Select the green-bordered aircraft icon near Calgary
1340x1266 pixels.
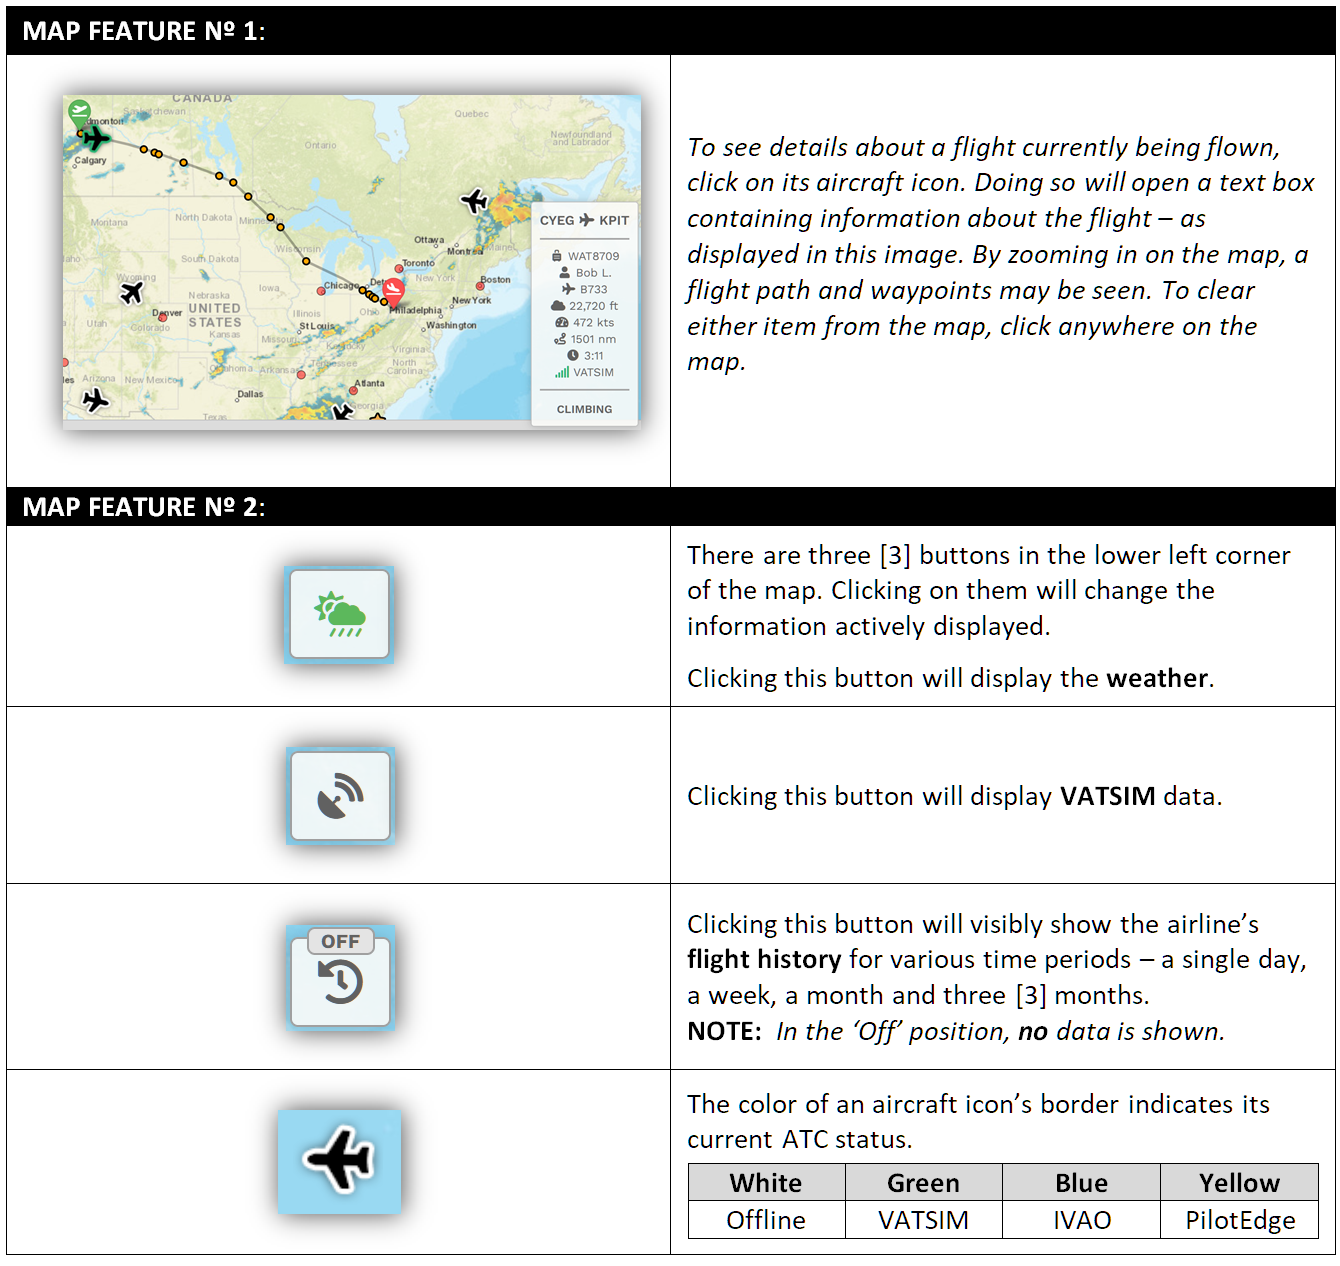click(x=96, y=137)
